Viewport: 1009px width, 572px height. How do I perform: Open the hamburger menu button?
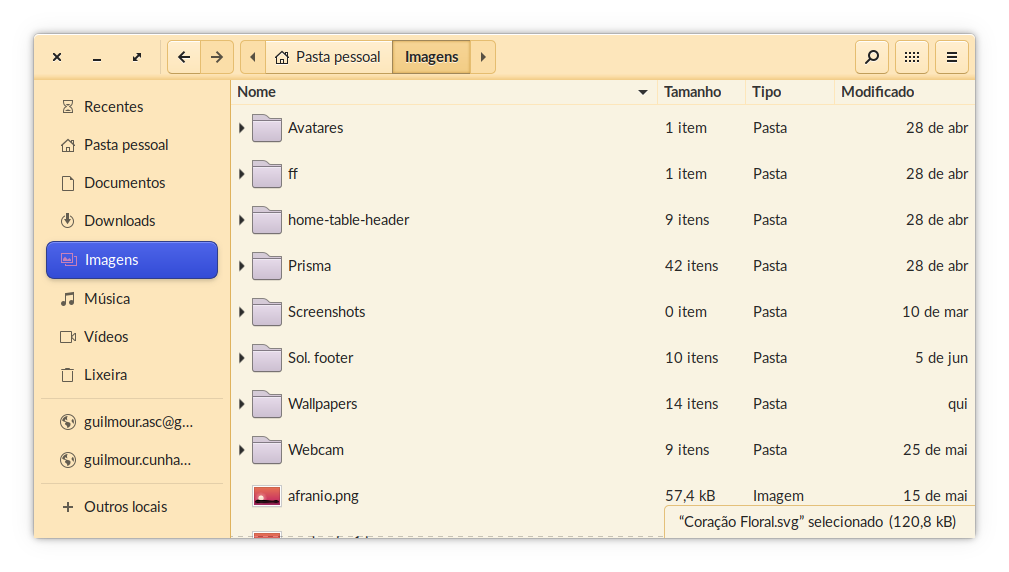(x=952, y=57)
